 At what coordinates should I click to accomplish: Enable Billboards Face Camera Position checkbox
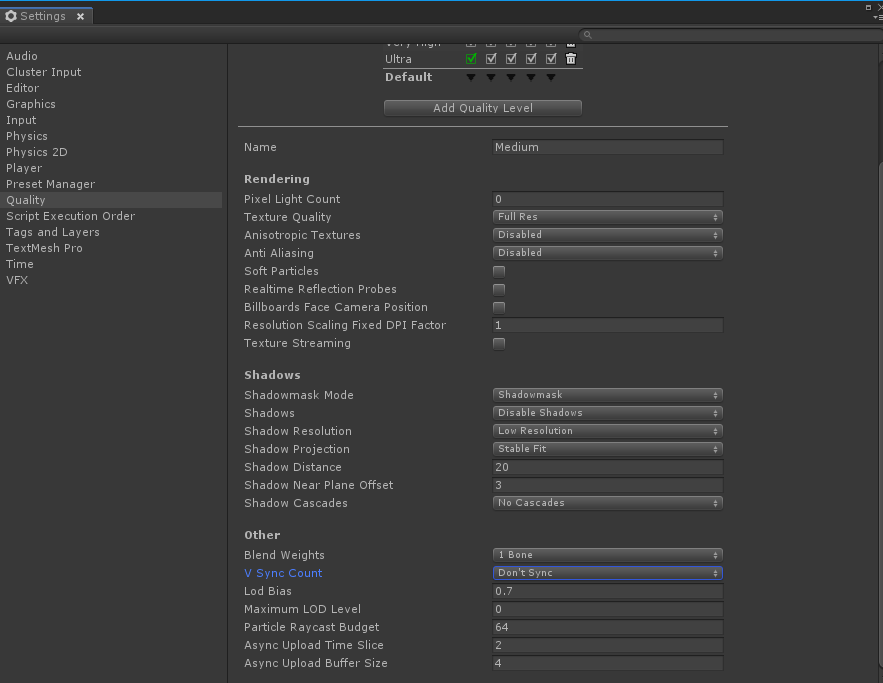[499, 307]
